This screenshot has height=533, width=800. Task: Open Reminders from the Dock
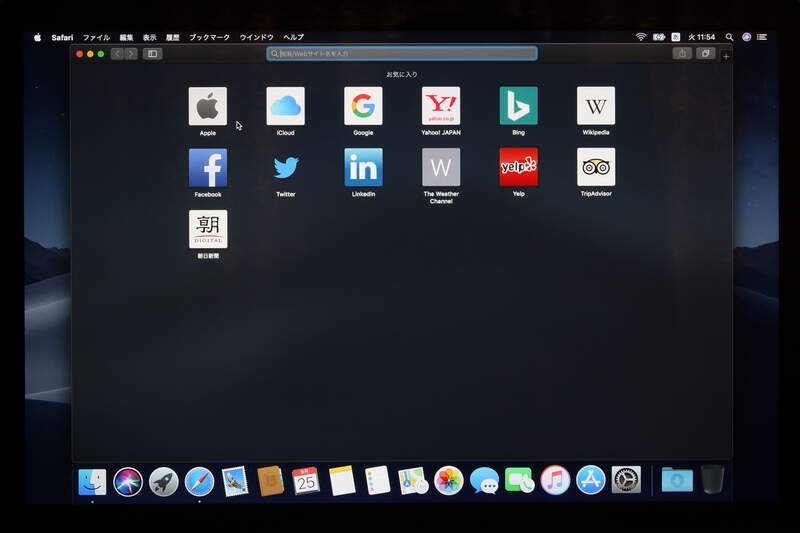point(378,480)
